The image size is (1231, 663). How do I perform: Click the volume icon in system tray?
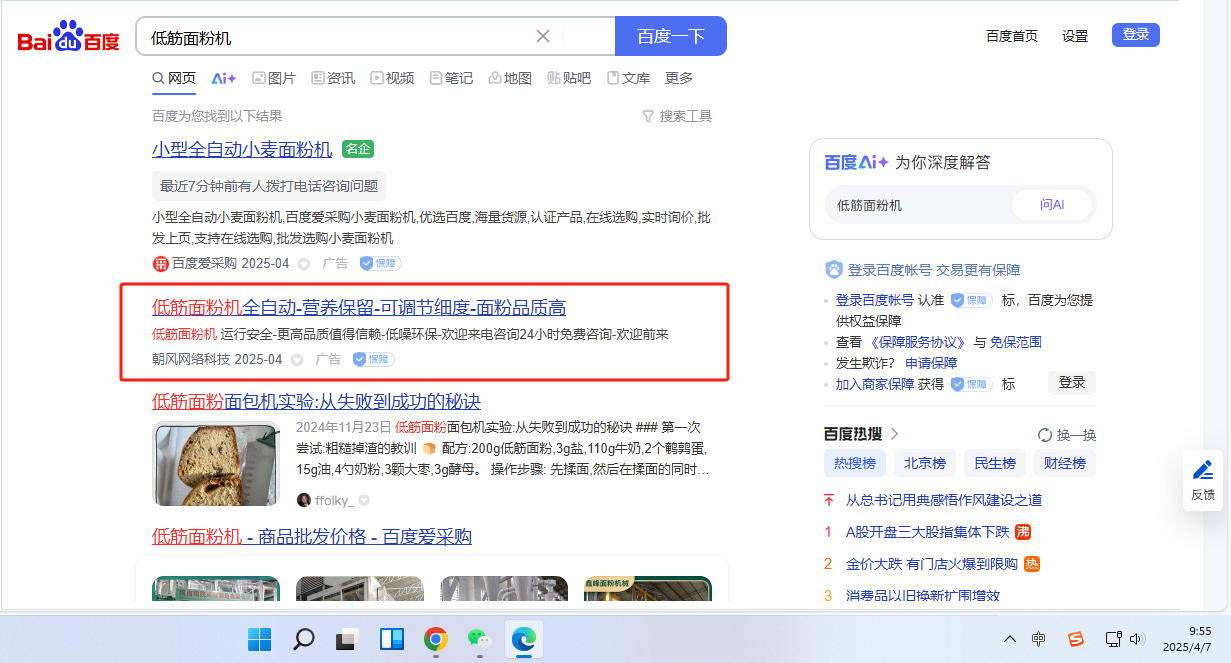(x=1137, y=638)
